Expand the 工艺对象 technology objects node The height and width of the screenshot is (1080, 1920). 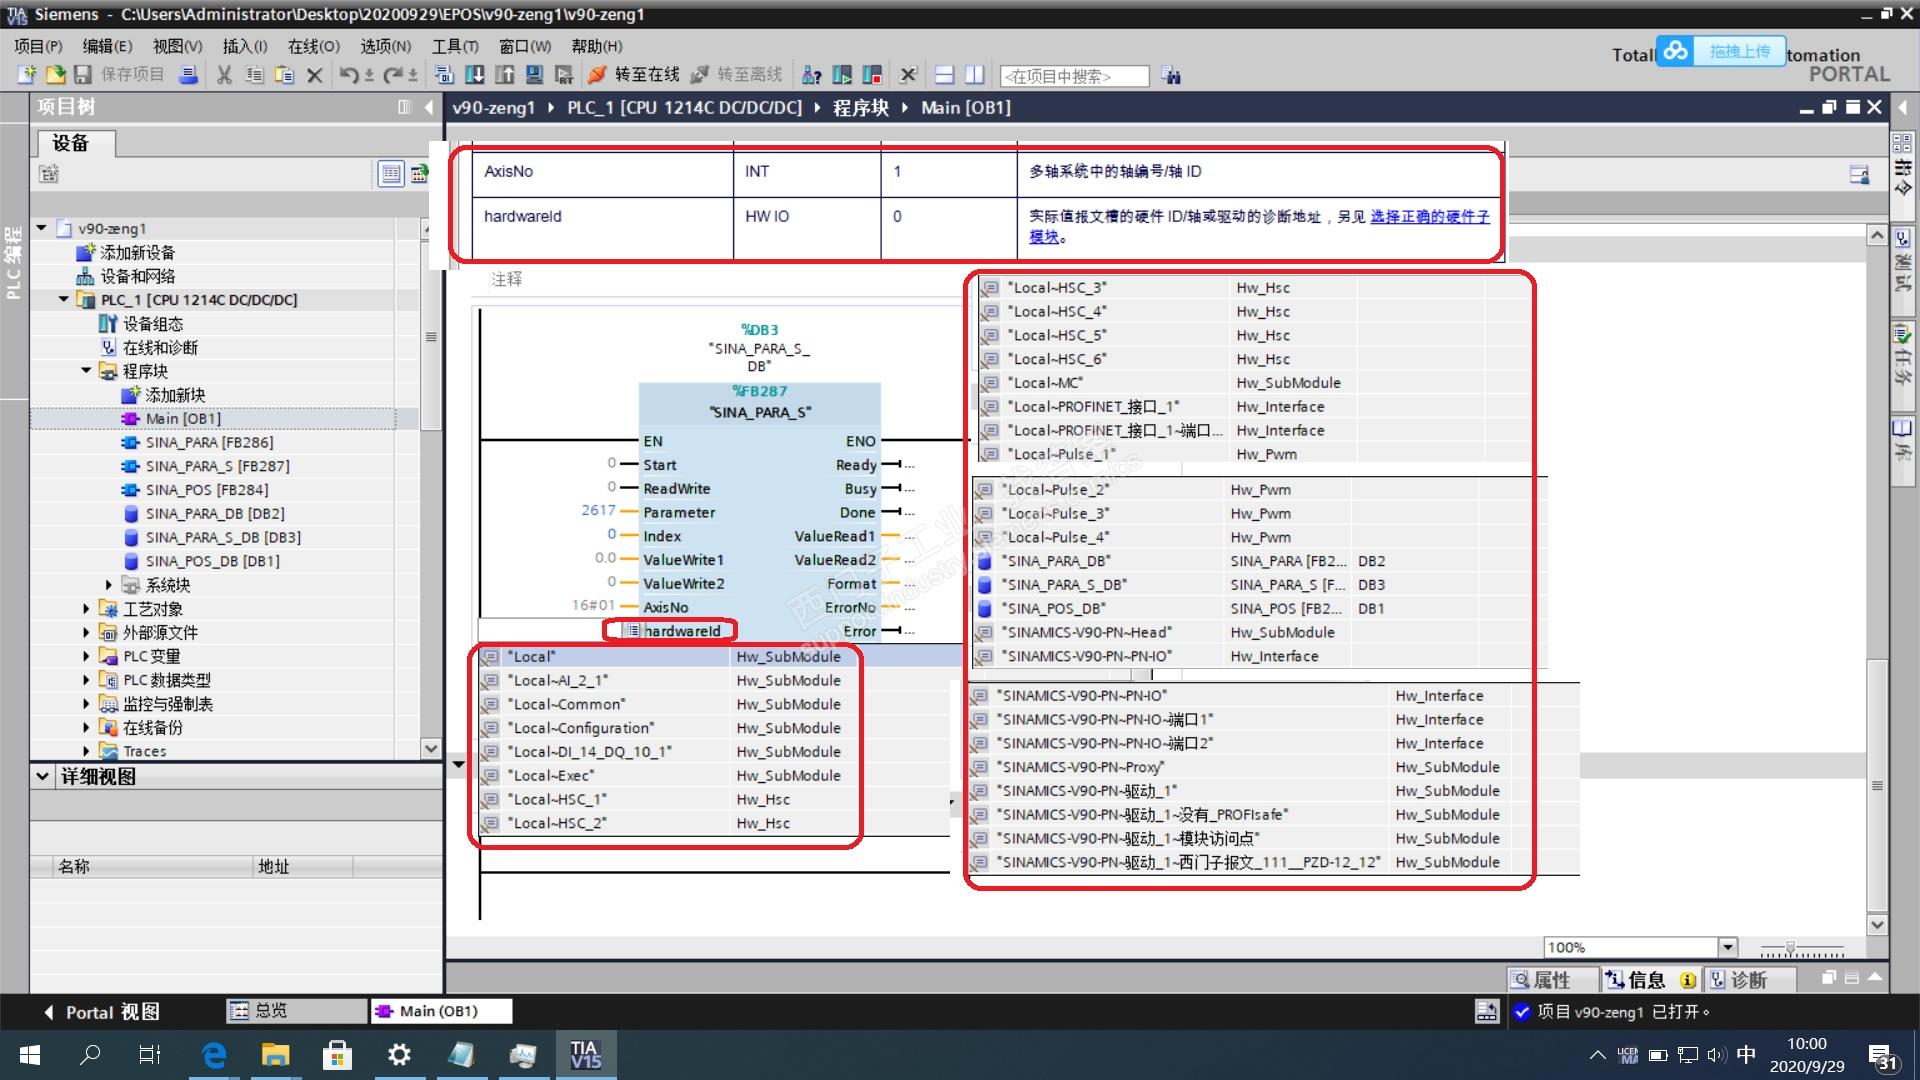86,609
